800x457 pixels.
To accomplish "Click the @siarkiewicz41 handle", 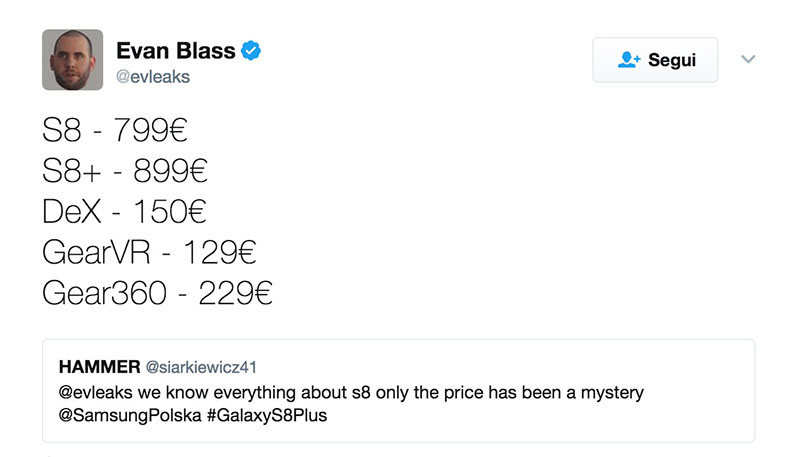I will click(x=209, y=367).
